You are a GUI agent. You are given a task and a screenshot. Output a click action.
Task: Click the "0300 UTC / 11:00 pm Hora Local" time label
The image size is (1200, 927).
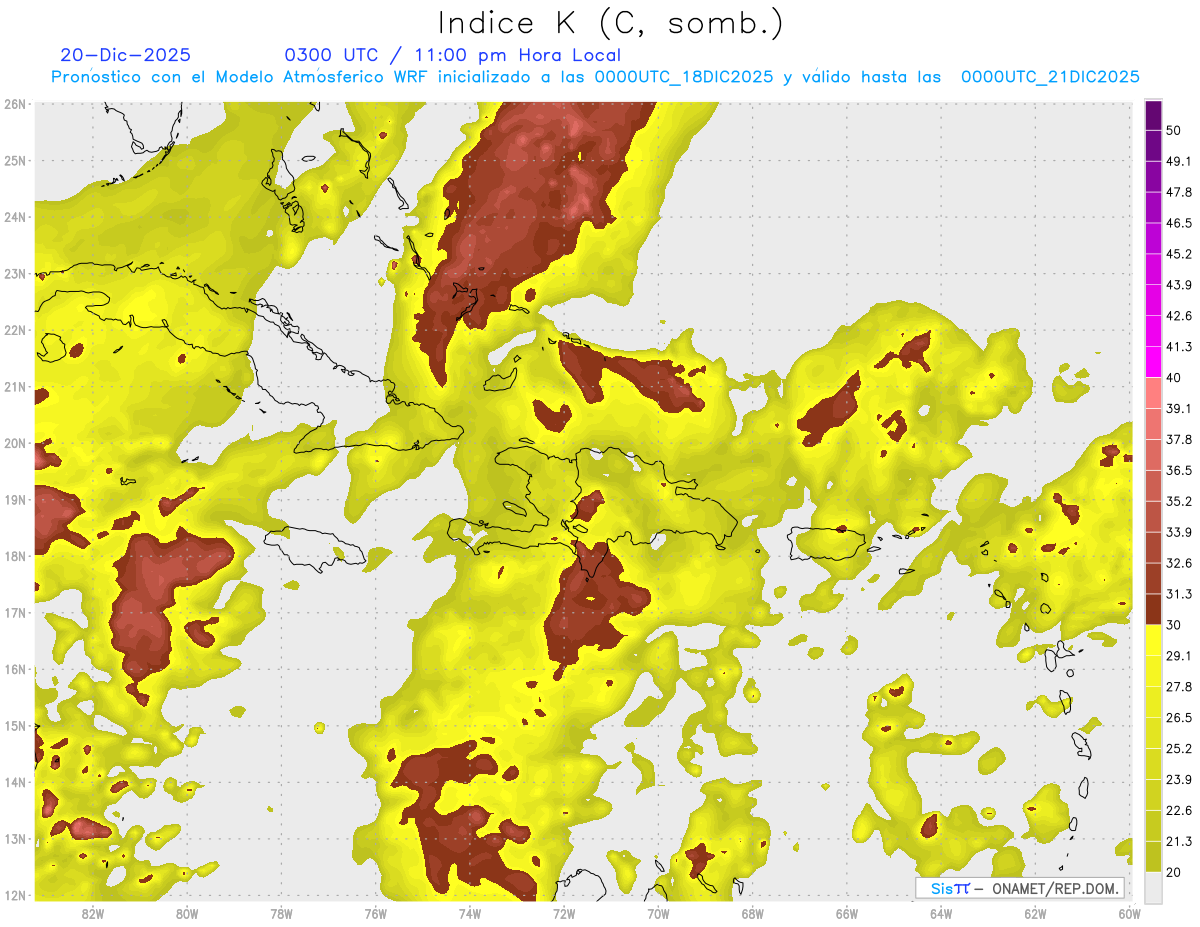tap(453, 55)
